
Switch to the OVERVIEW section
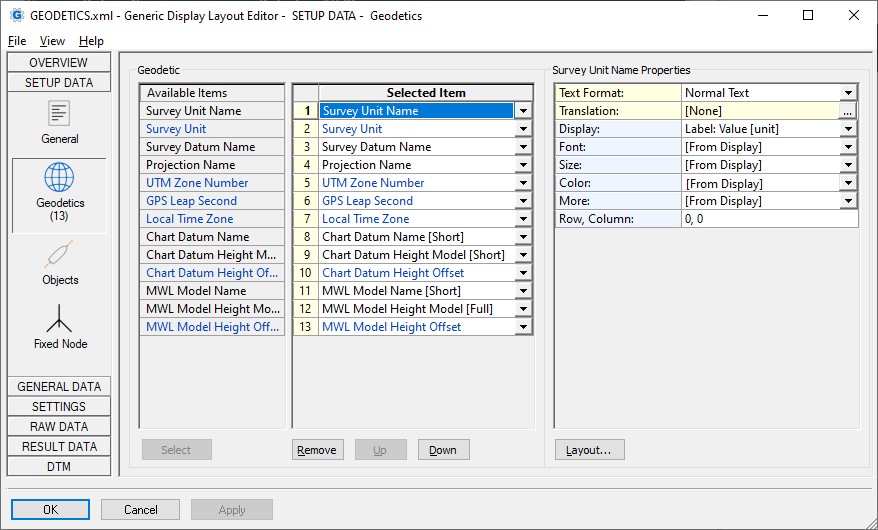[x=59, y=63]
